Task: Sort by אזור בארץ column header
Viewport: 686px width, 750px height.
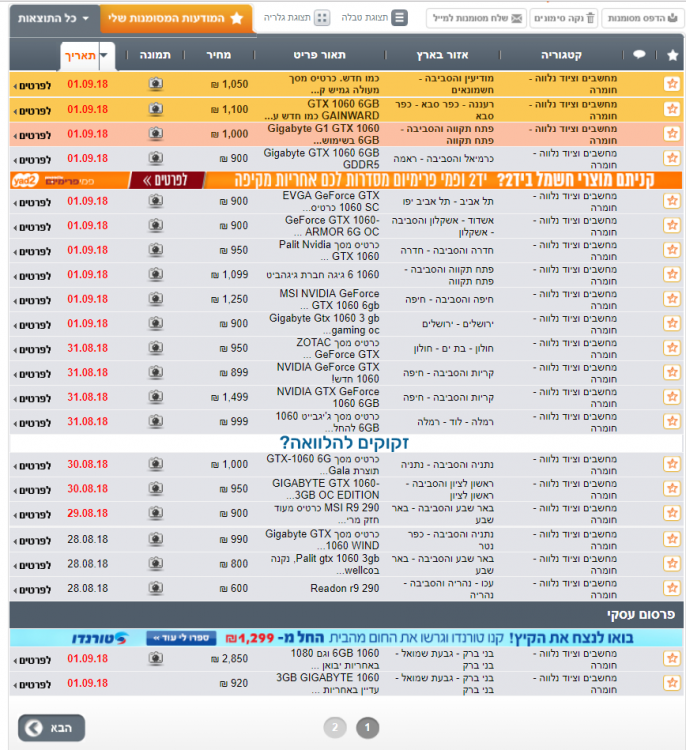Action: (442, 55)
